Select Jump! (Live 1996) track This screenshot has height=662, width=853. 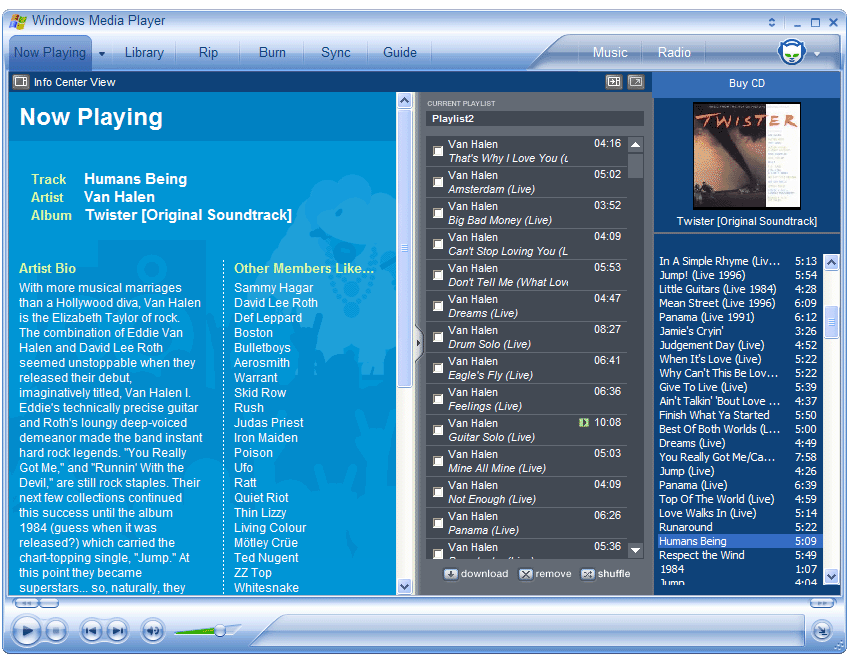tap(738, 275)
